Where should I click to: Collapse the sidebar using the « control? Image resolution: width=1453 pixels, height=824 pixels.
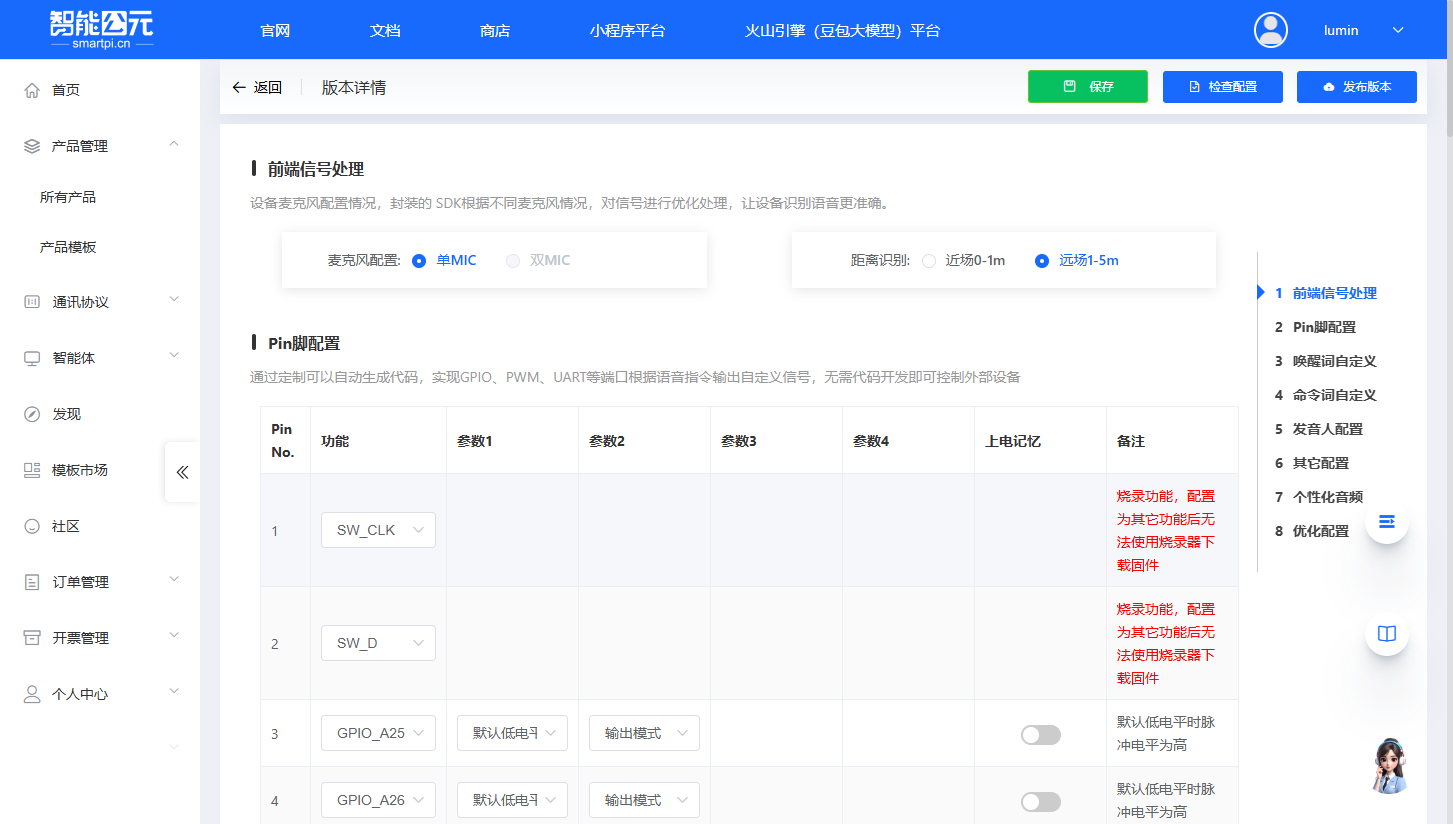(181, 473)
